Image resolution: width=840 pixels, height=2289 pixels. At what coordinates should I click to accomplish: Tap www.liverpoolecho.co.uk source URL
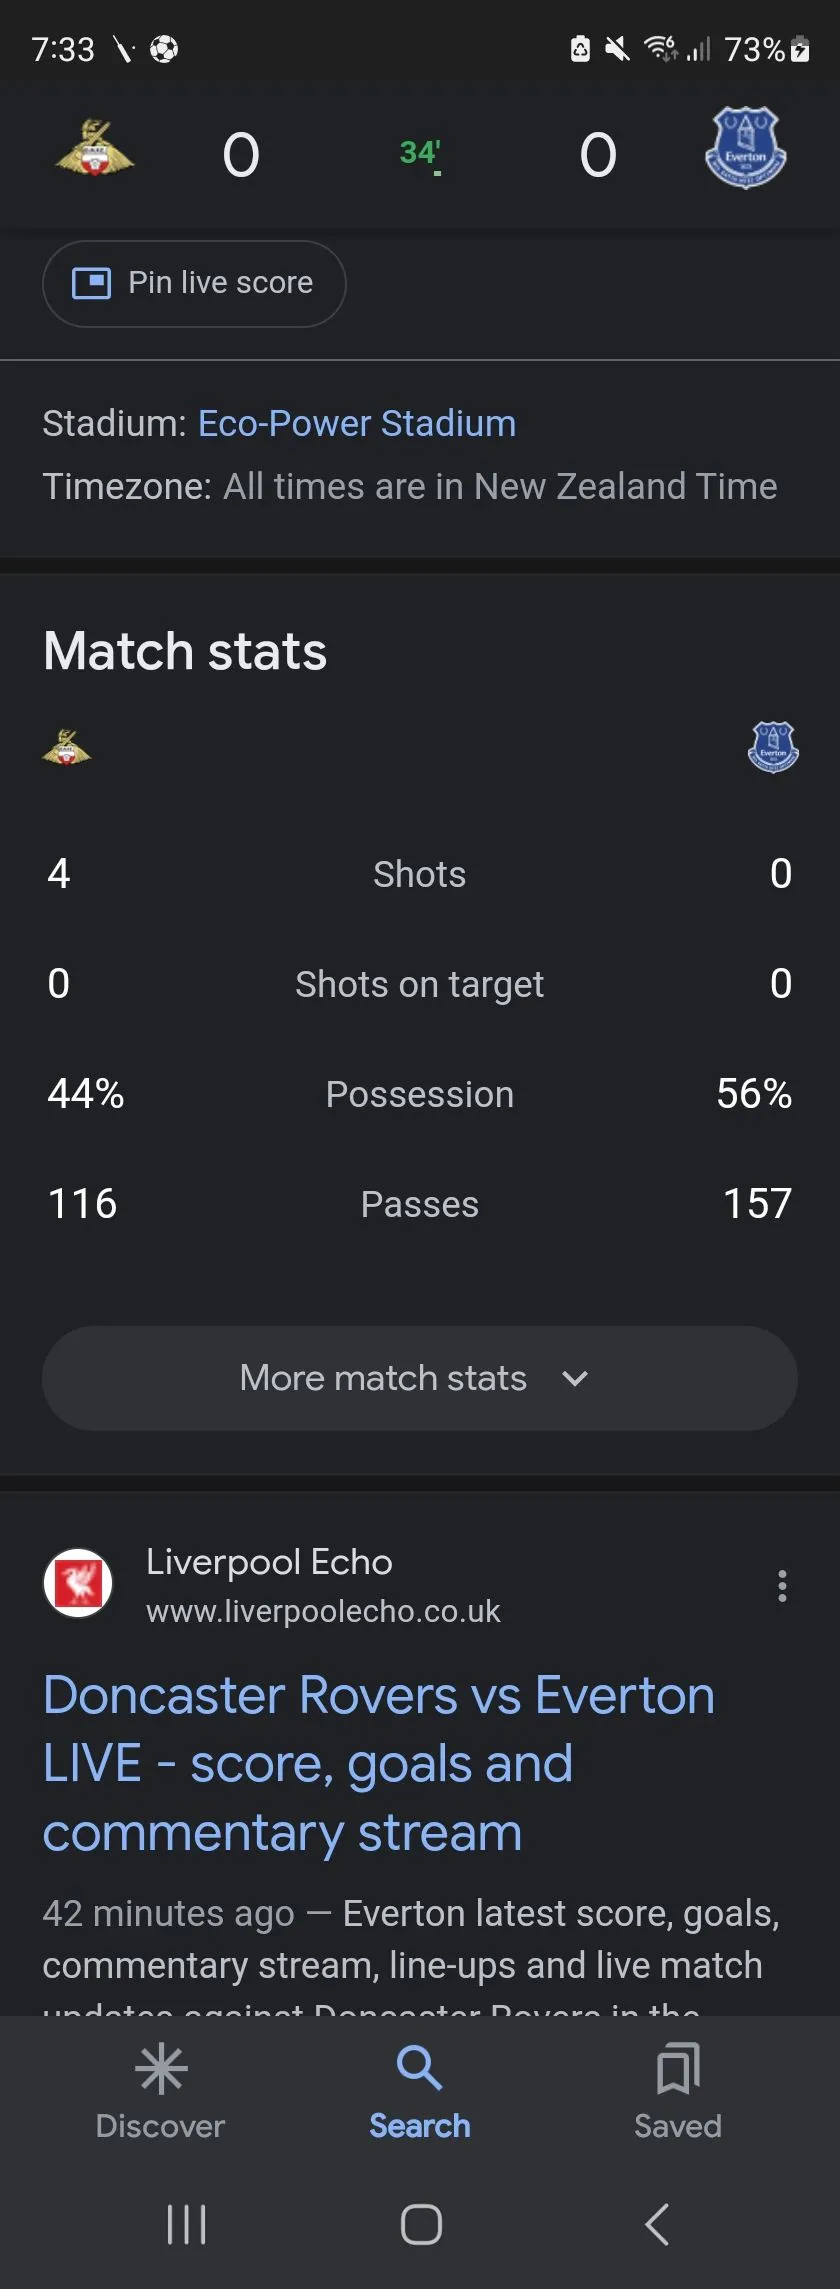(x=323, y=1611)
